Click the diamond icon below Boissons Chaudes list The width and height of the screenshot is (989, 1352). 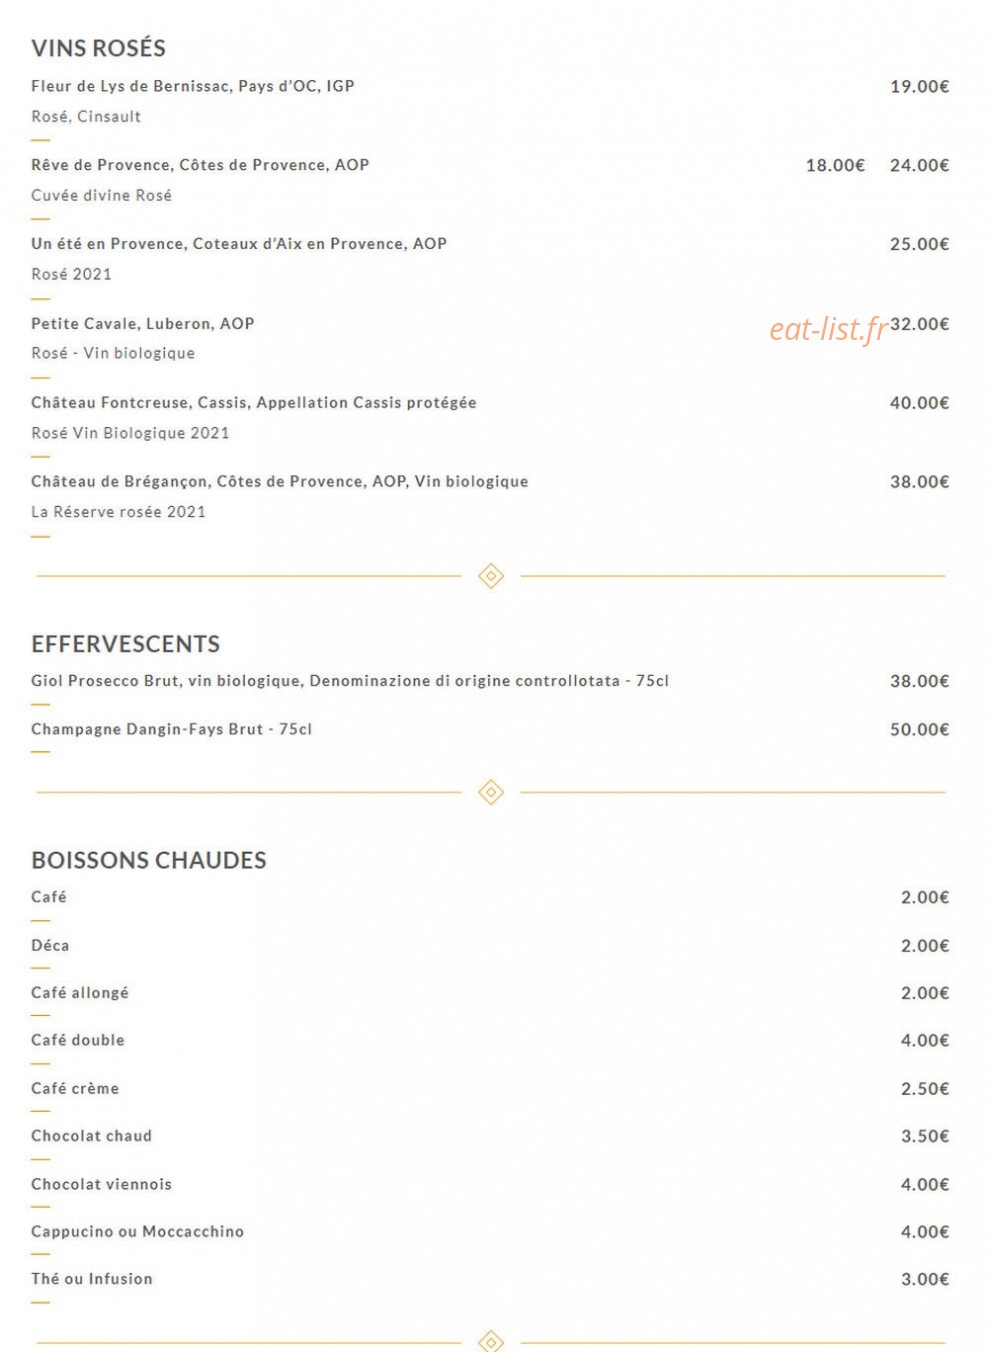pos(491,1341)
